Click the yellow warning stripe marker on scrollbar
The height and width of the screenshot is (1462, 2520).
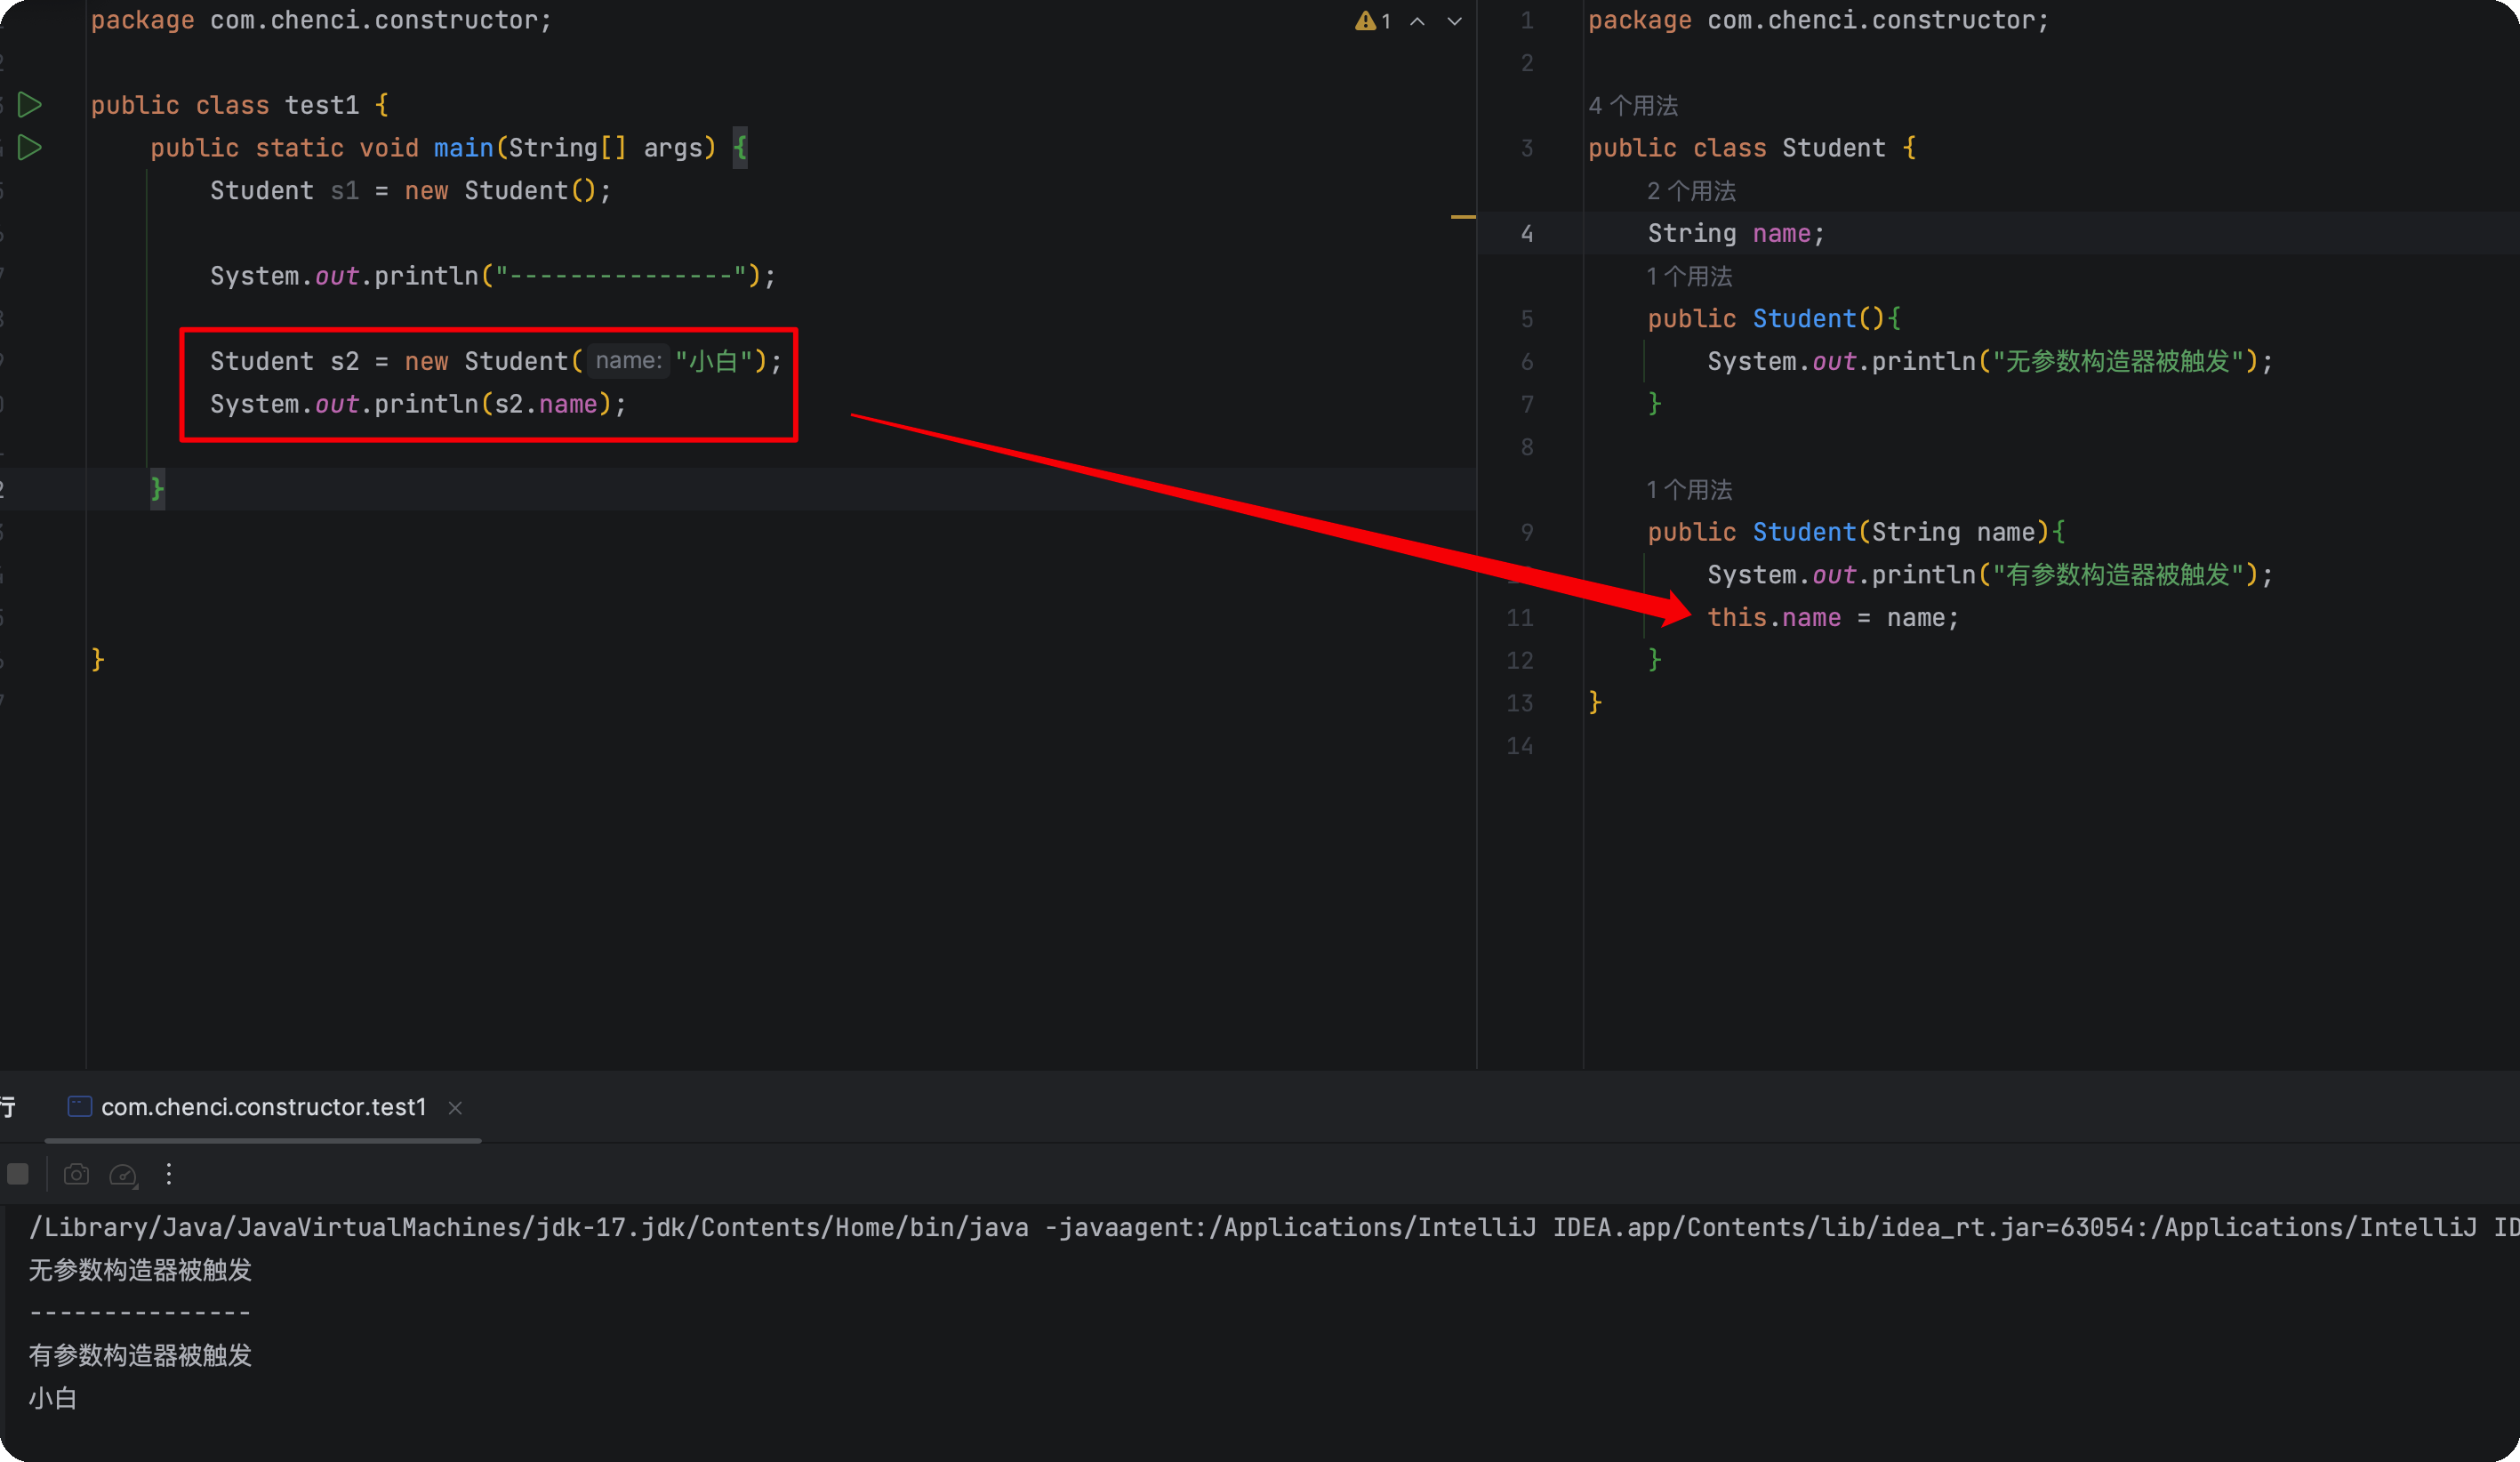point(1462,216)
